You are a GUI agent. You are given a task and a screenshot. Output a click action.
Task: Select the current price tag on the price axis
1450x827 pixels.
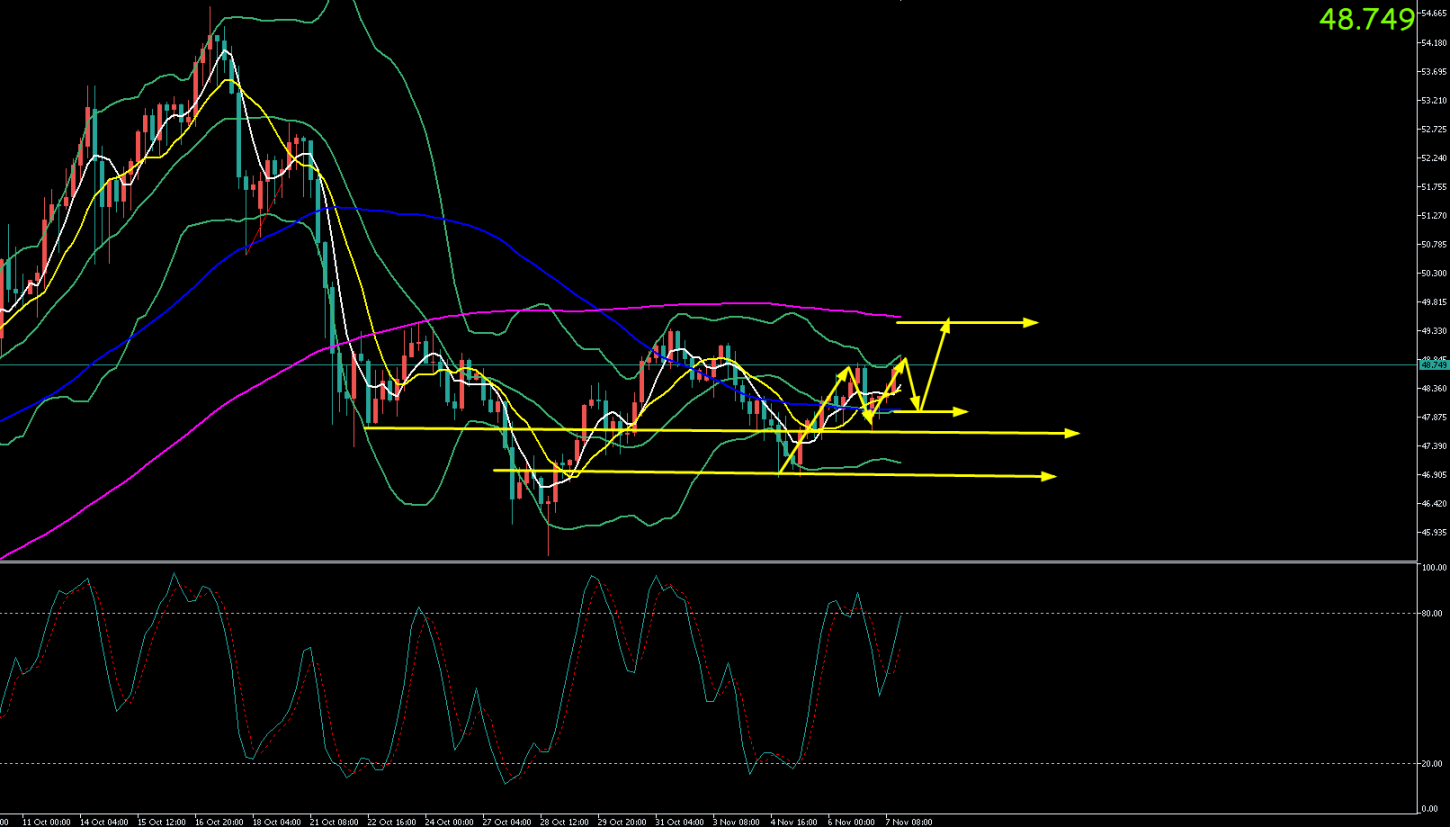[x=1432, y=365]
